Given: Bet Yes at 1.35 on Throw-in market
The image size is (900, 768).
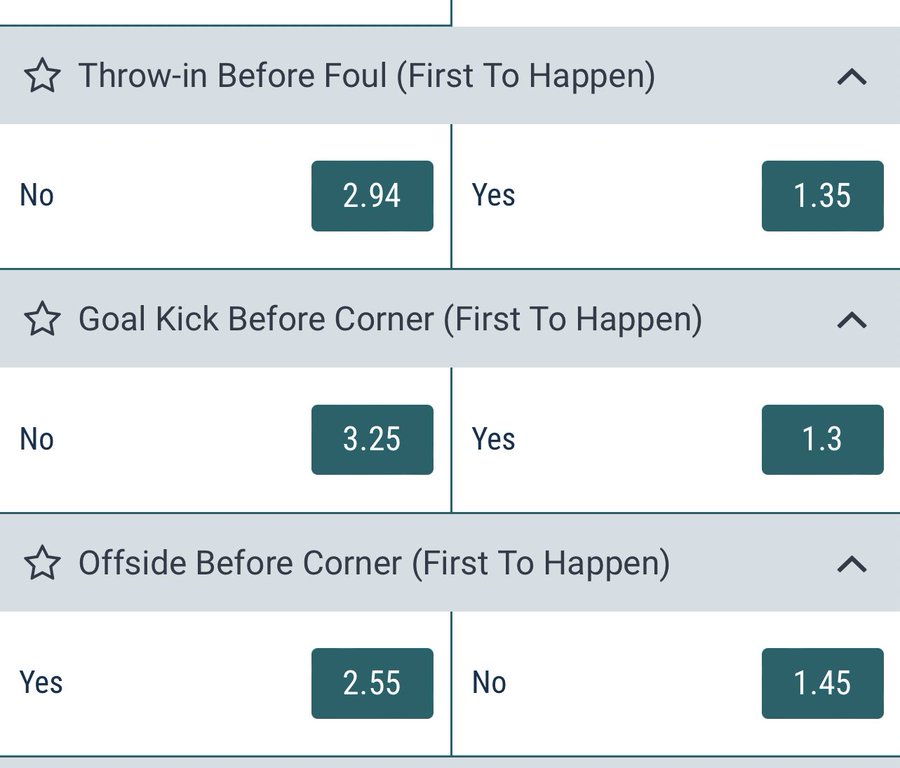Looking at the screenshot, I should pos(822,196).
